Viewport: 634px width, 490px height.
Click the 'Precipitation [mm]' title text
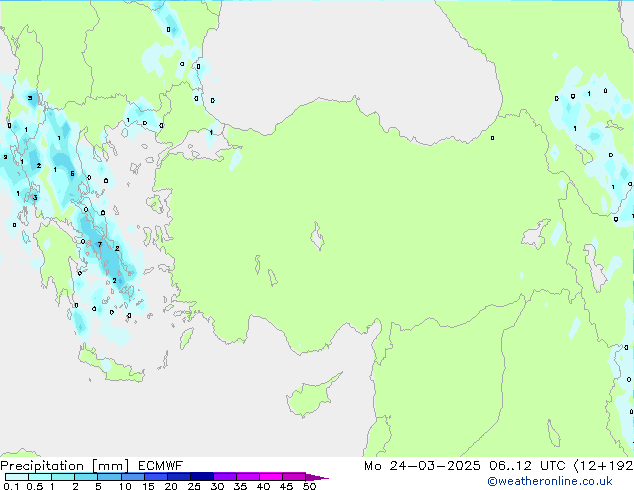[x=64, y=466]
